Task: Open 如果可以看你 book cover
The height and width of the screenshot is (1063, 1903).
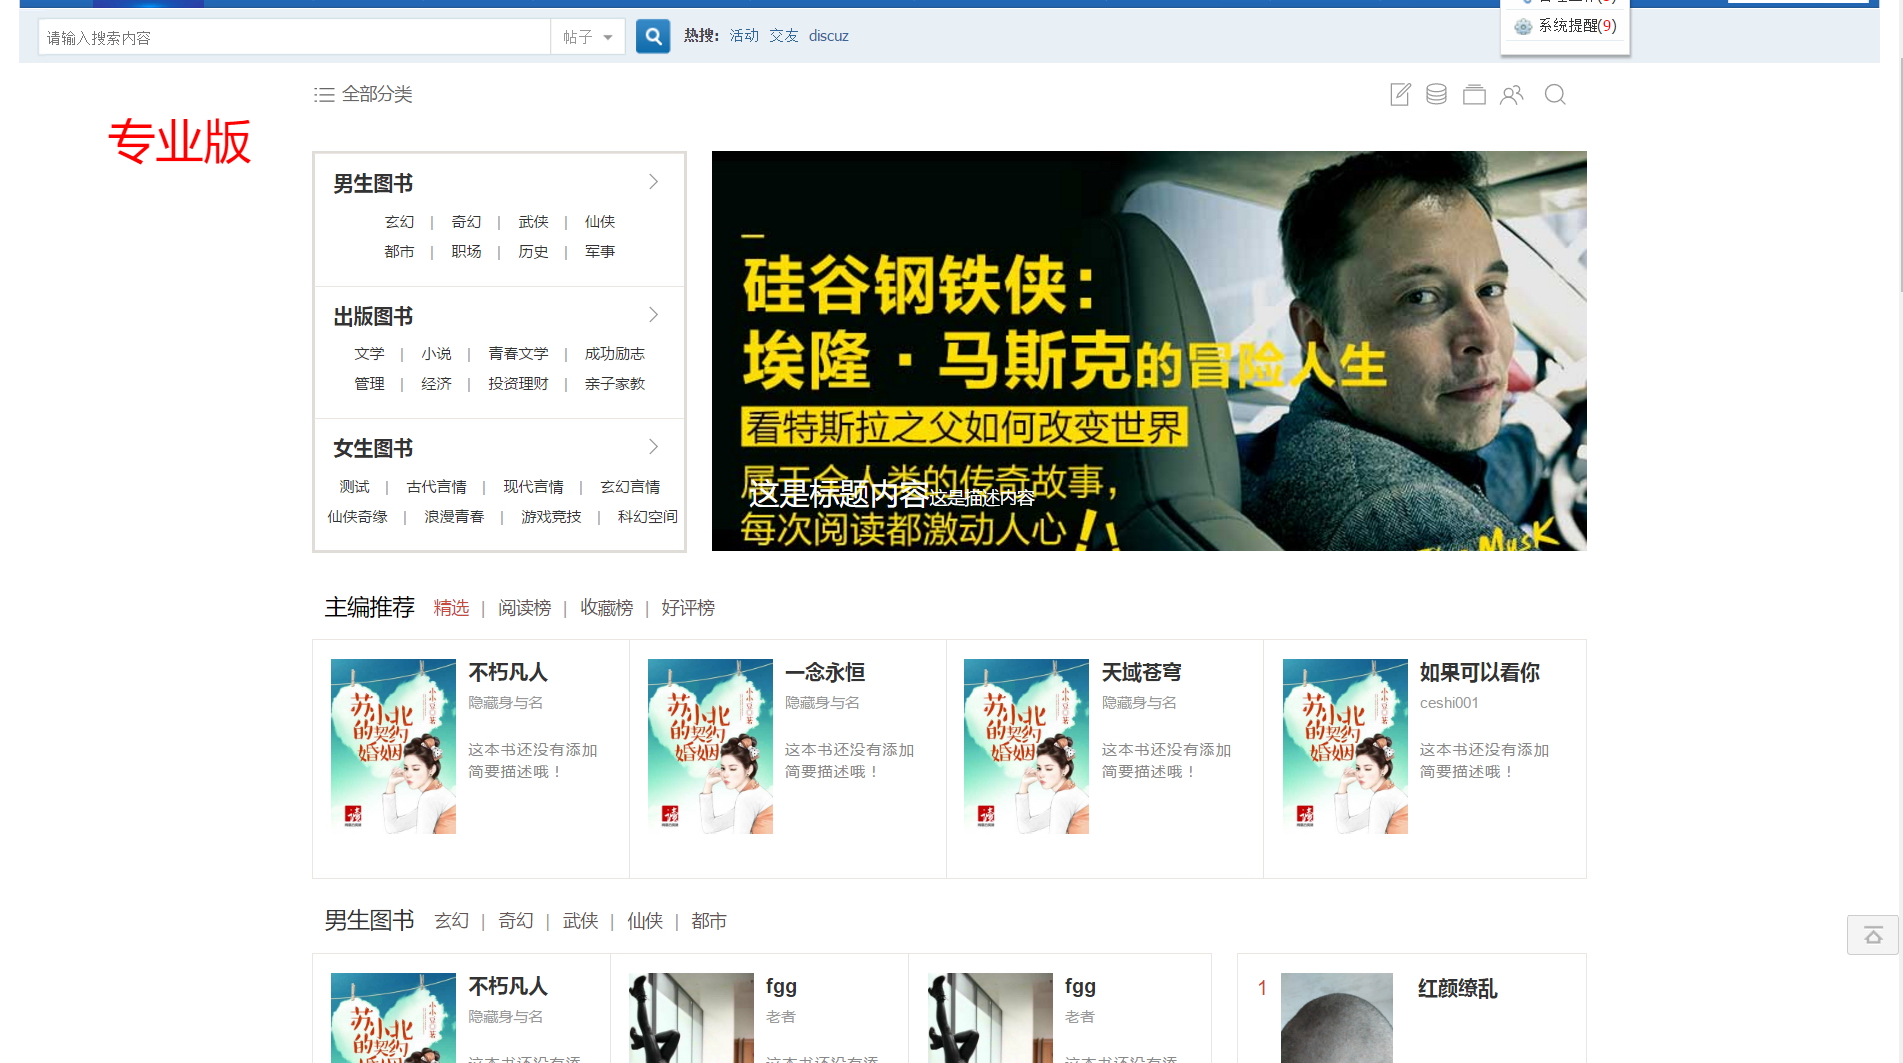Action: tap(1345, 746)
